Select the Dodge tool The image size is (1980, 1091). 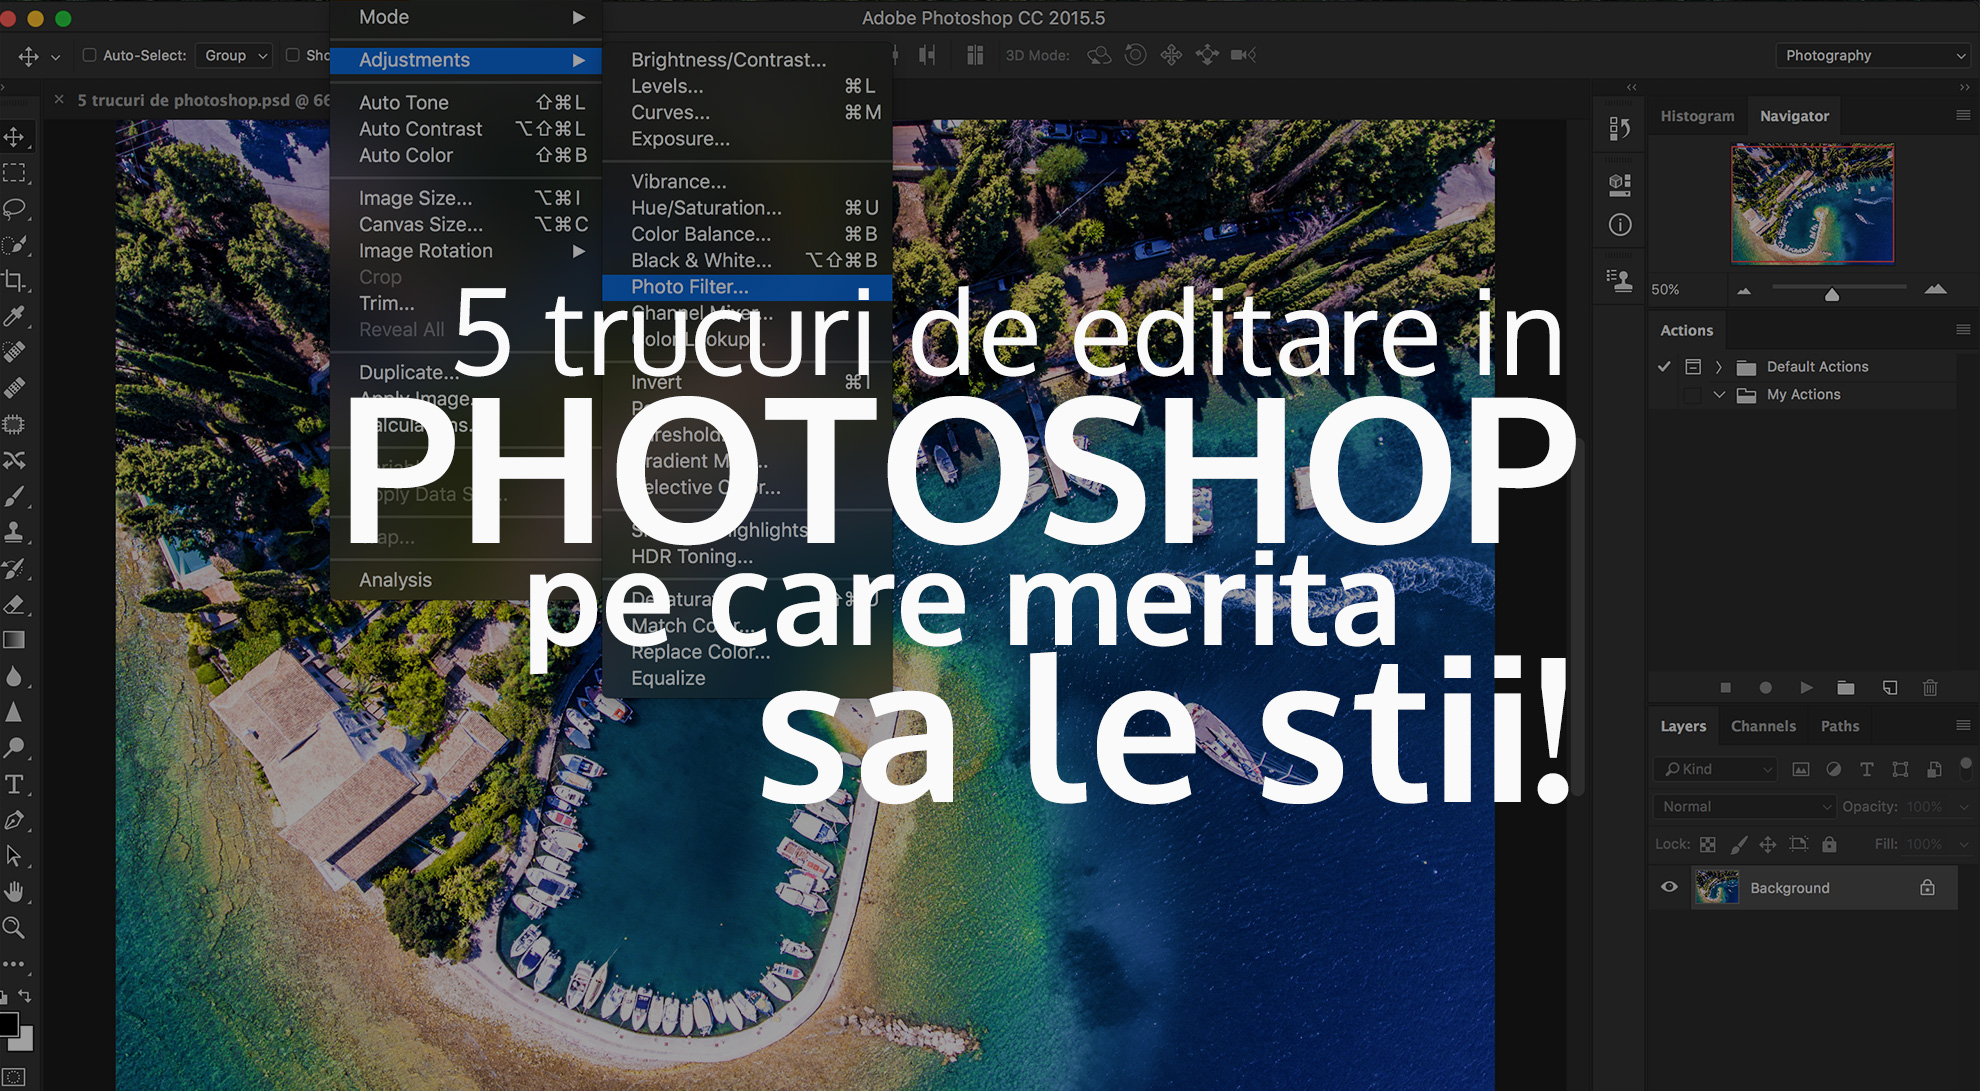(x=14, y=748)
